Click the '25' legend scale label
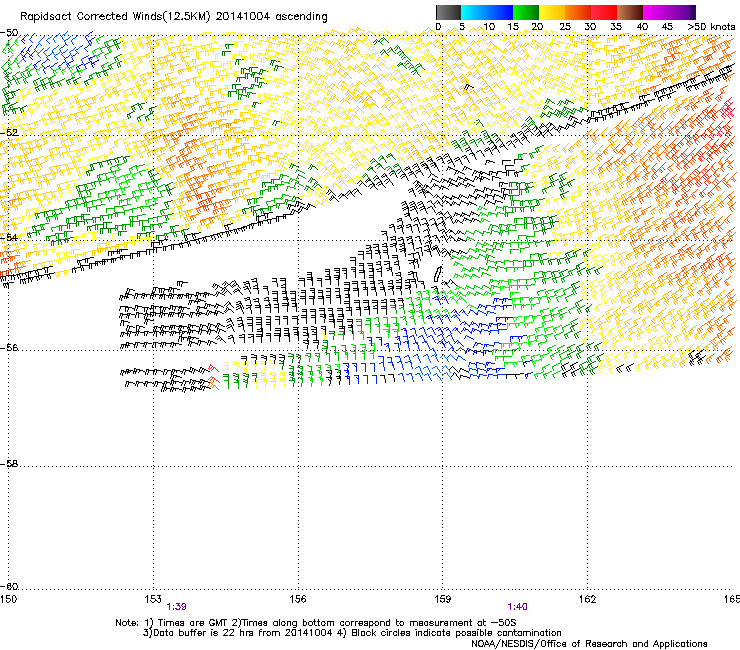This screenshot has height=650, width=740. pos(564,27)
